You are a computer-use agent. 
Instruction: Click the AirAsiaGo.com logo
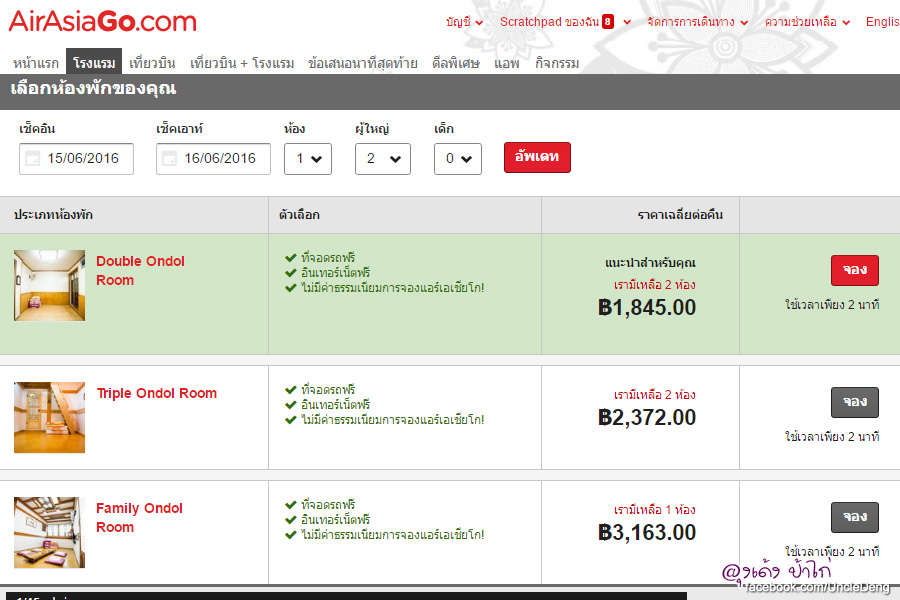pos(103,21)
